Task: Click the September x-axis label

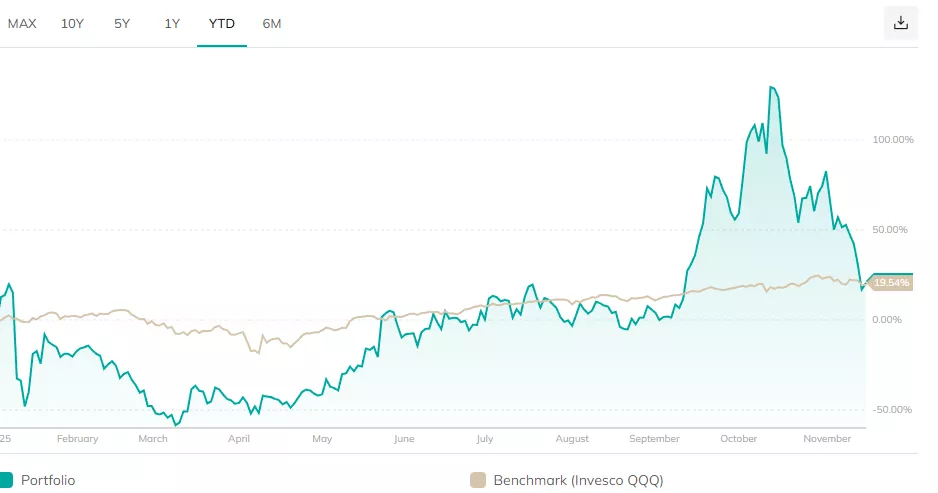Action: pyautogui.click(x=655, y=438)
